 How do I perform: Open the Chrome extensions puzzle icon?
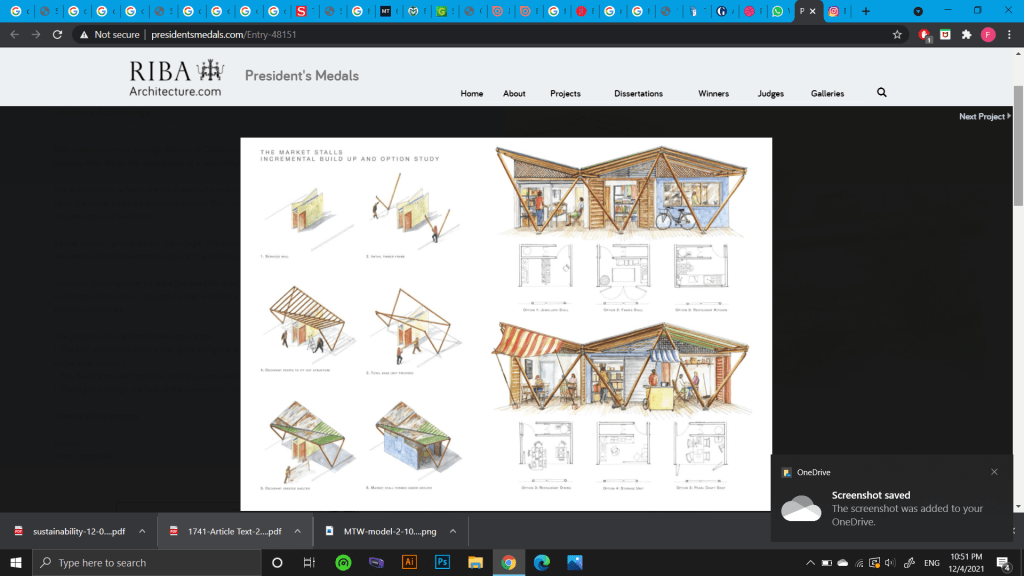click(x=966, y=34)
